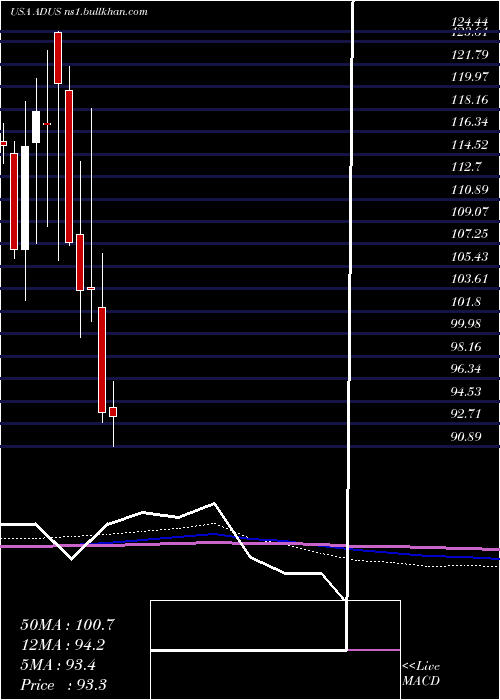Click the 114.52 price axis label

[470, 145]
